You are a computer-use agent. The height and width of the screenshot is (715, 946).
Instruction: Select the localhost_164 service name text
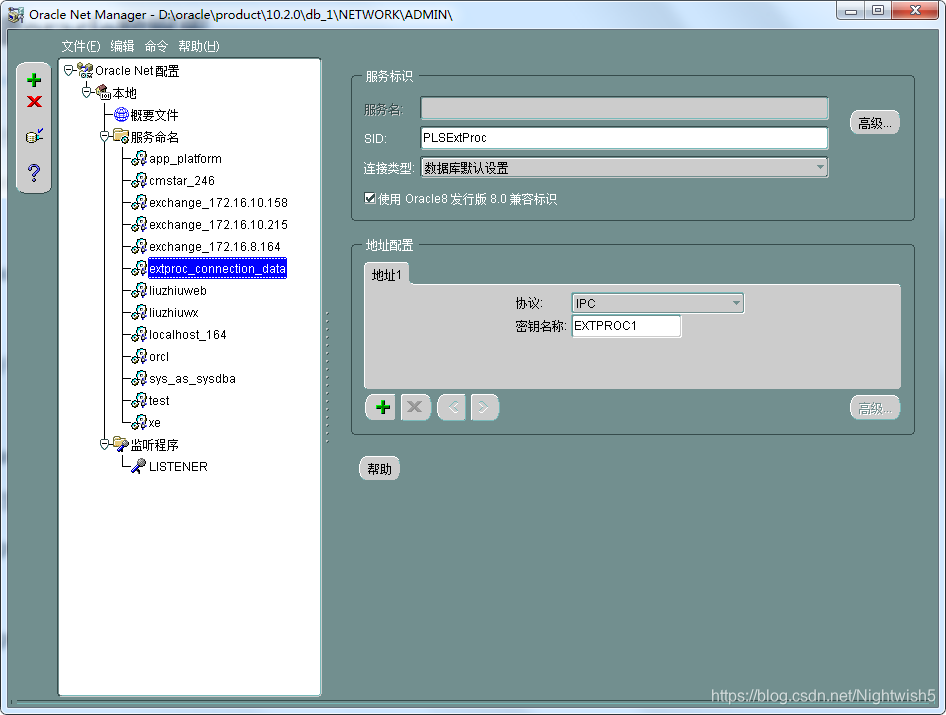click(x=188, y=334)
